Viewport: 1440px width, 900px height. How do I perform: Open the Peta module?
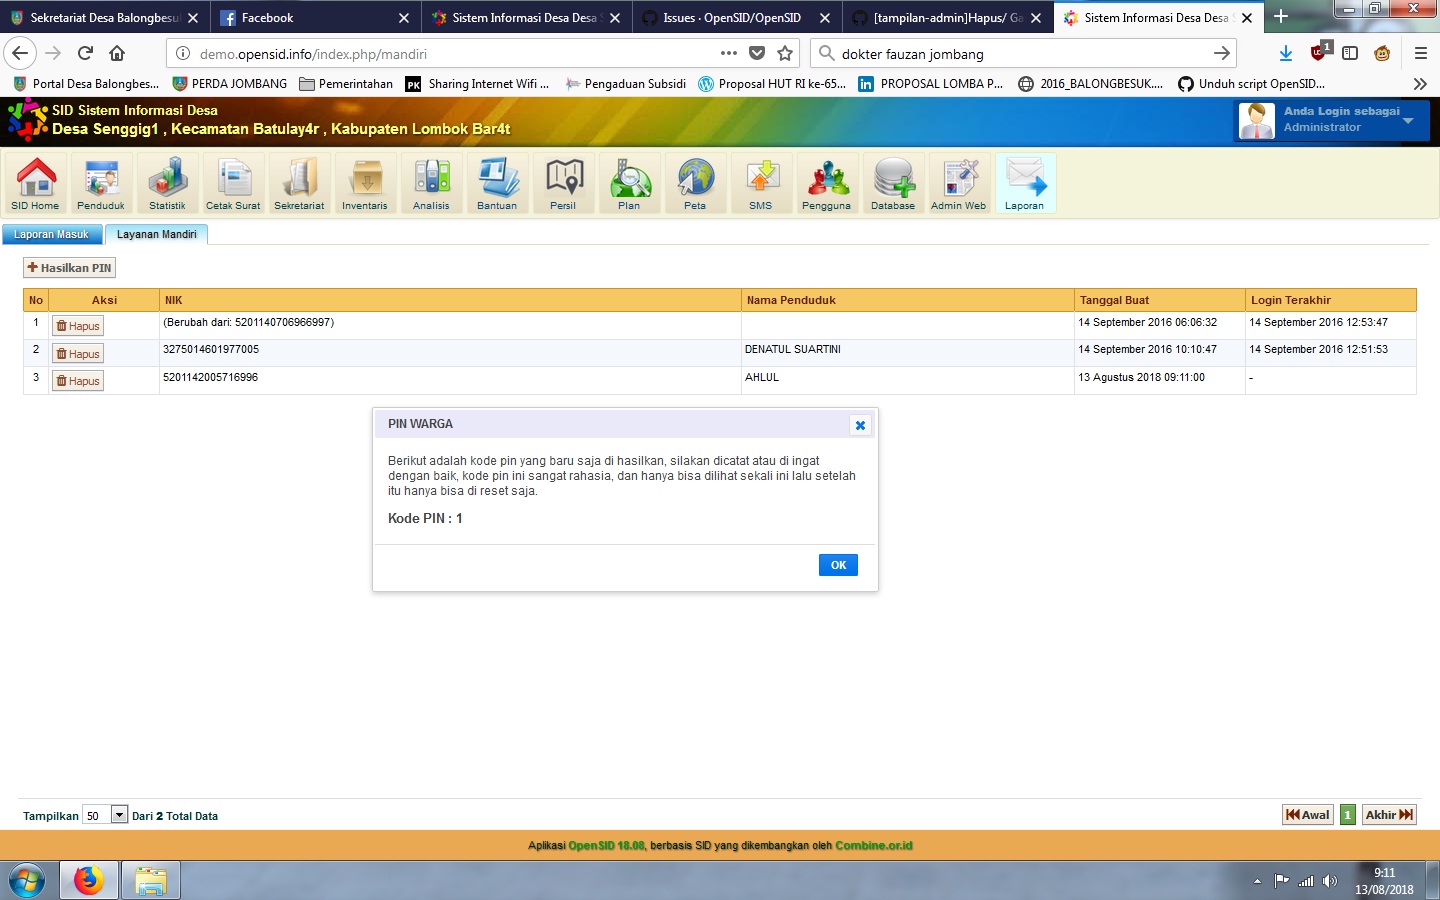(x=695, y=183)
